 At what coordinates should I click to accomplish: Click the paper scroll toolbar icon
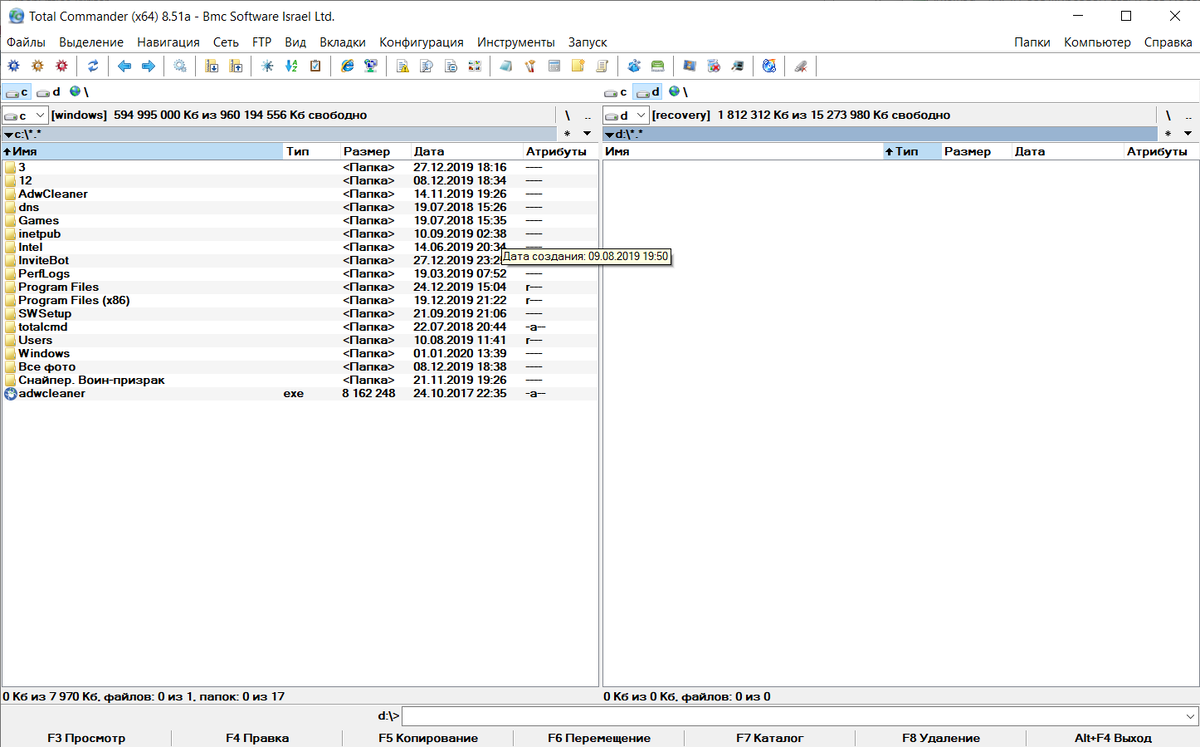coord(602,66)
